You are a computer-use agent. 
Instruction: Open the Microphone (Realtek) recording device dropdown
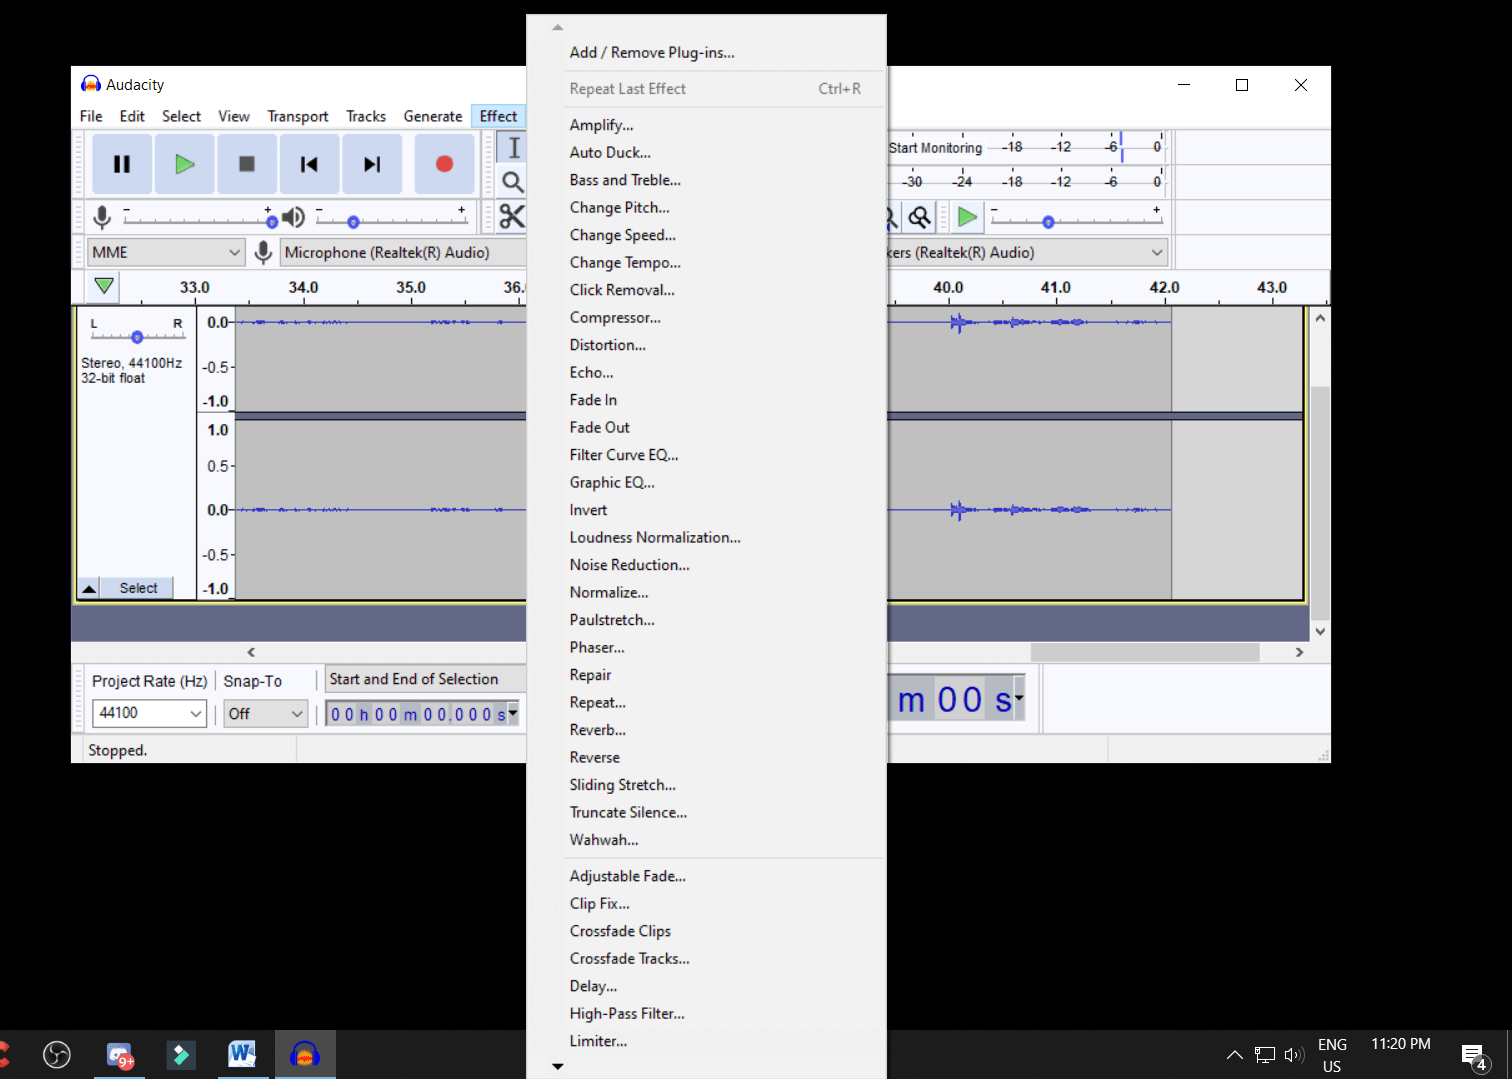[403, 252]
